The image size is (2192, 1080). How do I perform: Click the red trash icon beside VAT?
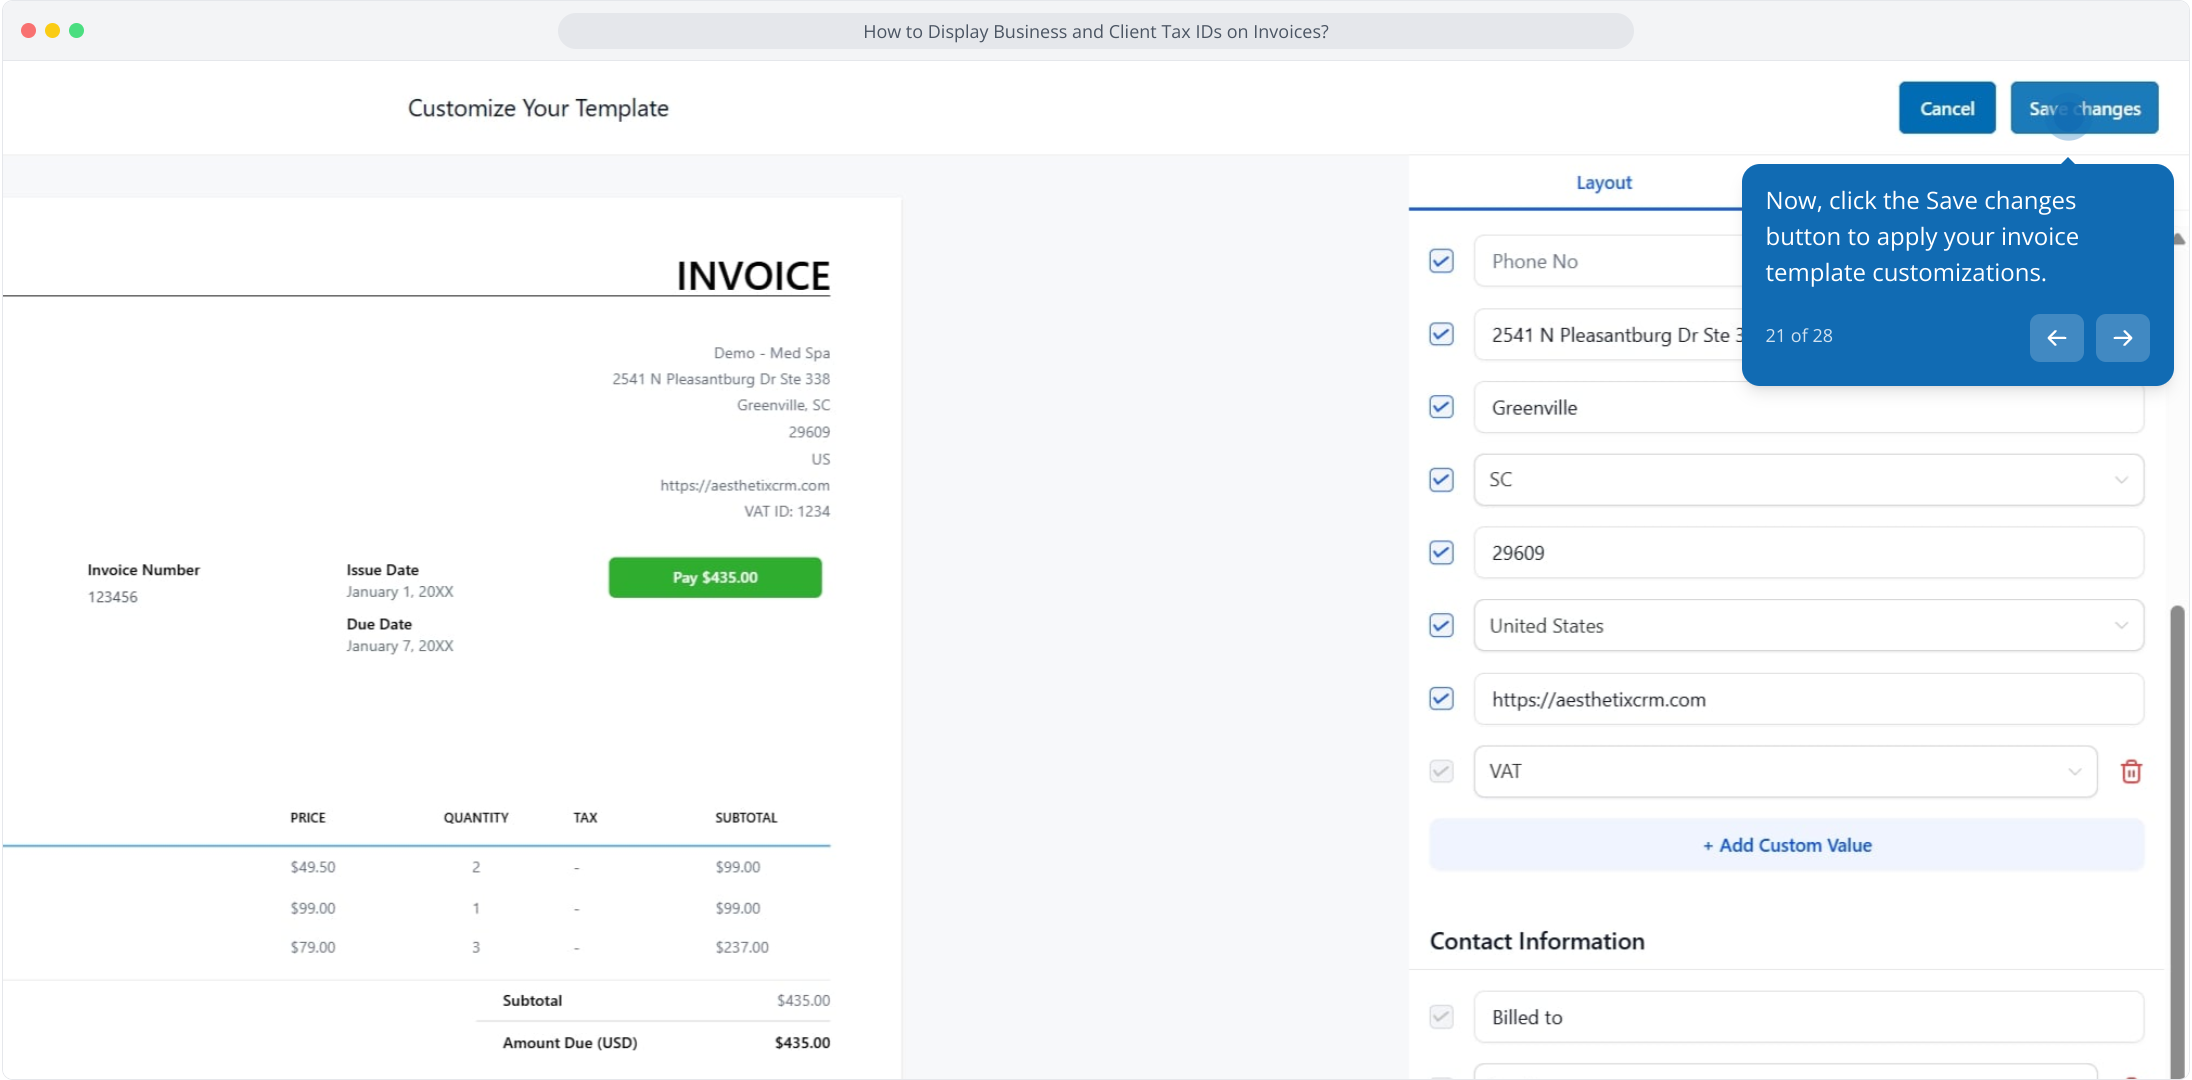click(2131, 771)
